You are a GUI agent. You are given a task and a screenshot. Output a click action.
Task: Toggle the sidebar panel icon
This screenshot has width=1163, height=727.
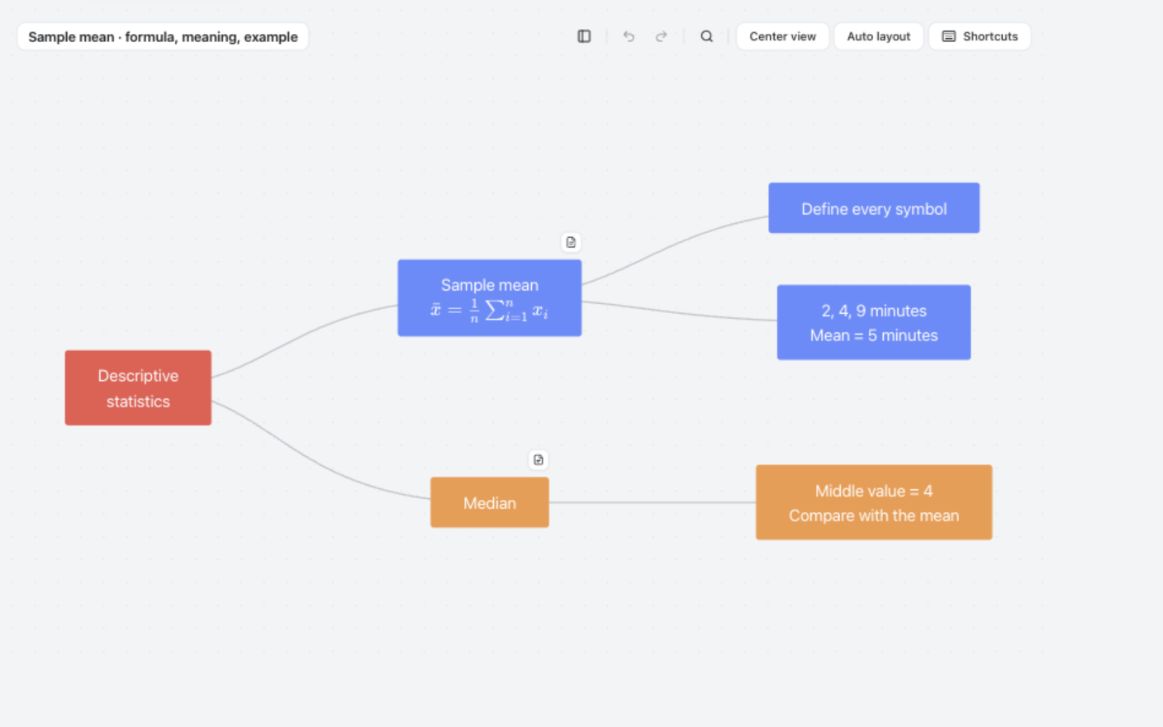pos(584,36)
